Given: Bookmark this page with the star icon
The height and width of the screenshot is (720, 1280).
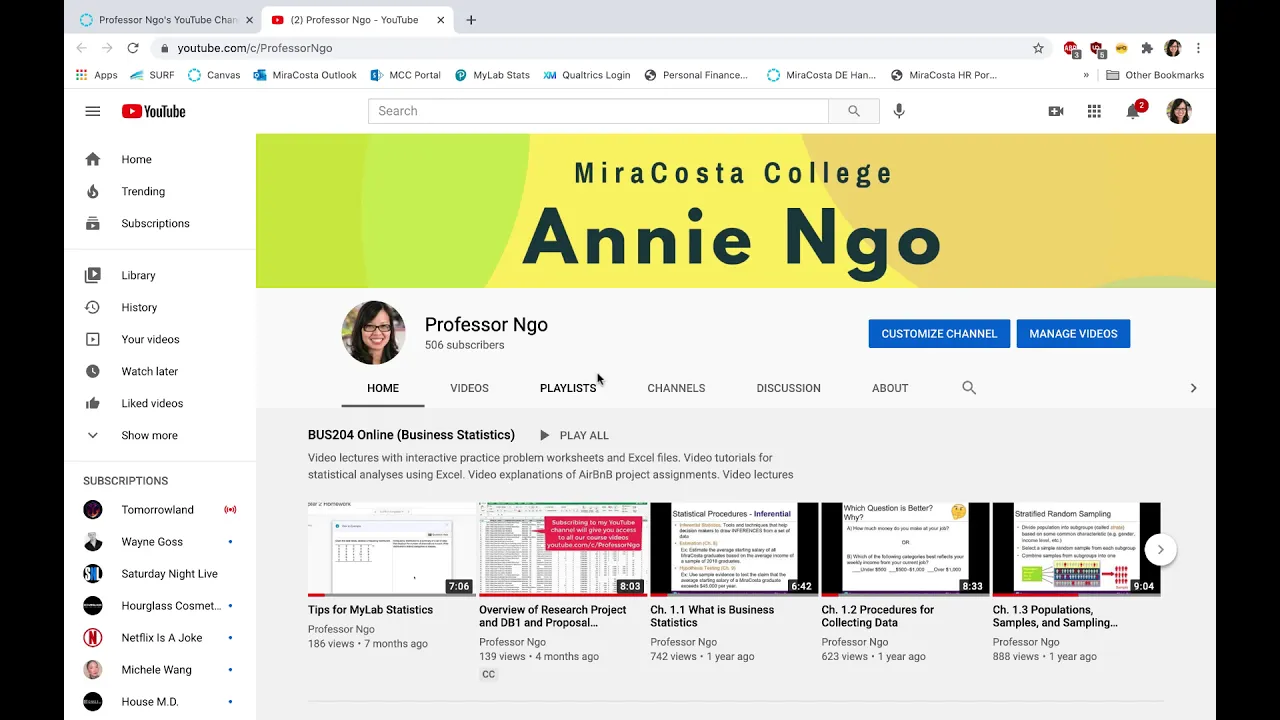Looking at the screenshot, I should (x=1038, y=48).
